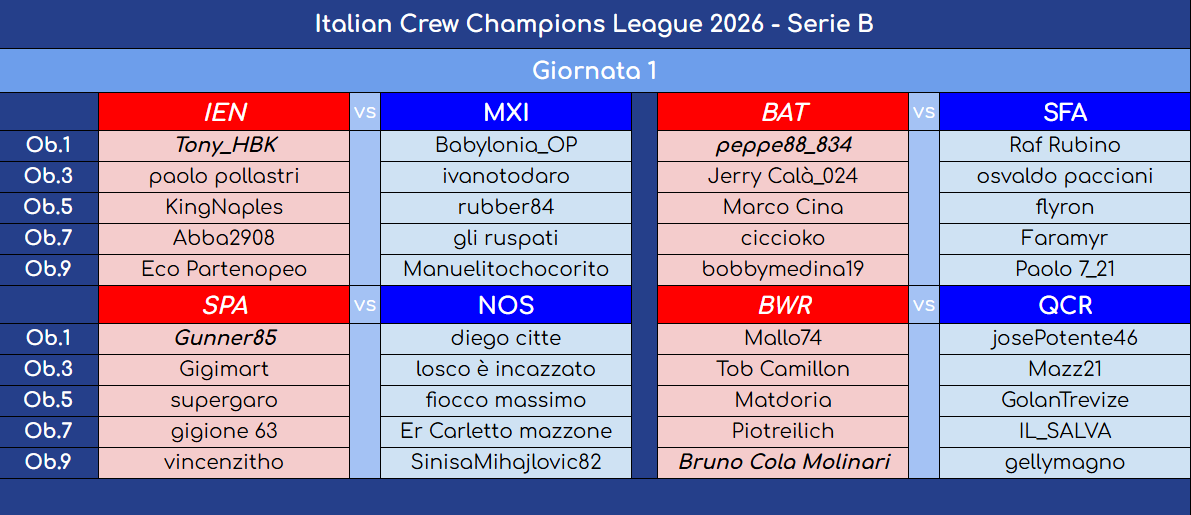Select the BAT team header cell
This screenshot has height=515, width=1191.
(x=784, y=112)
